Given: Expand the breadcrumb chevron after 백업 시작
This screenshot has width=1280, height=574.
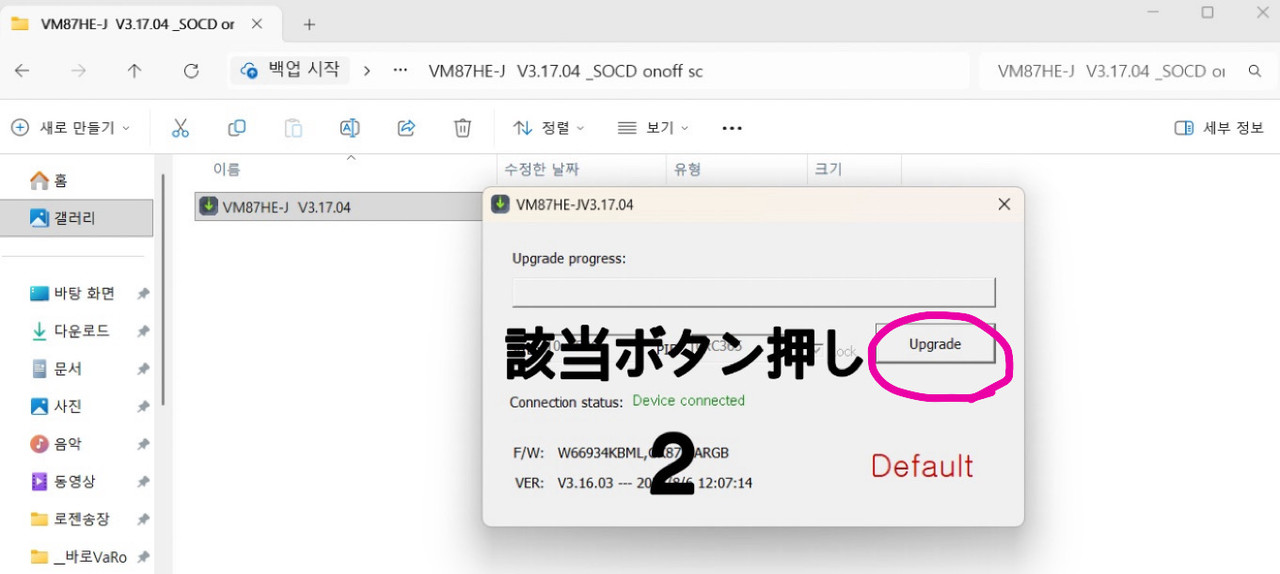Looking at the screenshot, I should pos(367,71).
